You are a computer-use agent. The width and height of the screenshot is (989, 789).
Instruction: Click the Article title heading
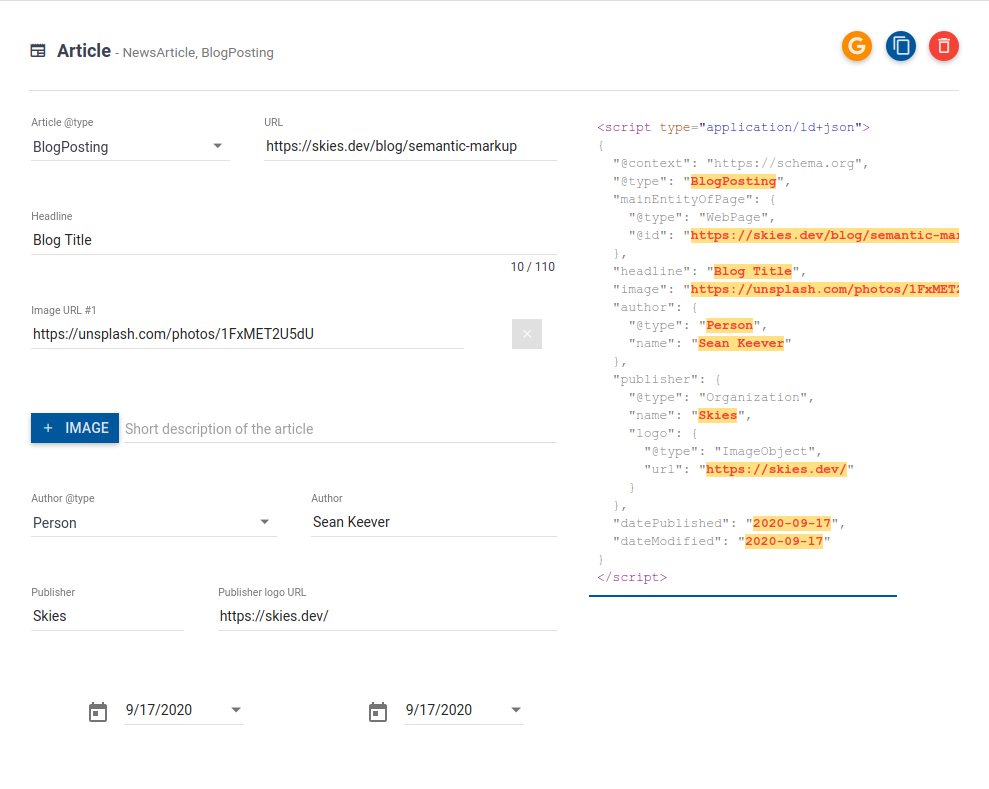pyautogui.click(x=84, y=50)
